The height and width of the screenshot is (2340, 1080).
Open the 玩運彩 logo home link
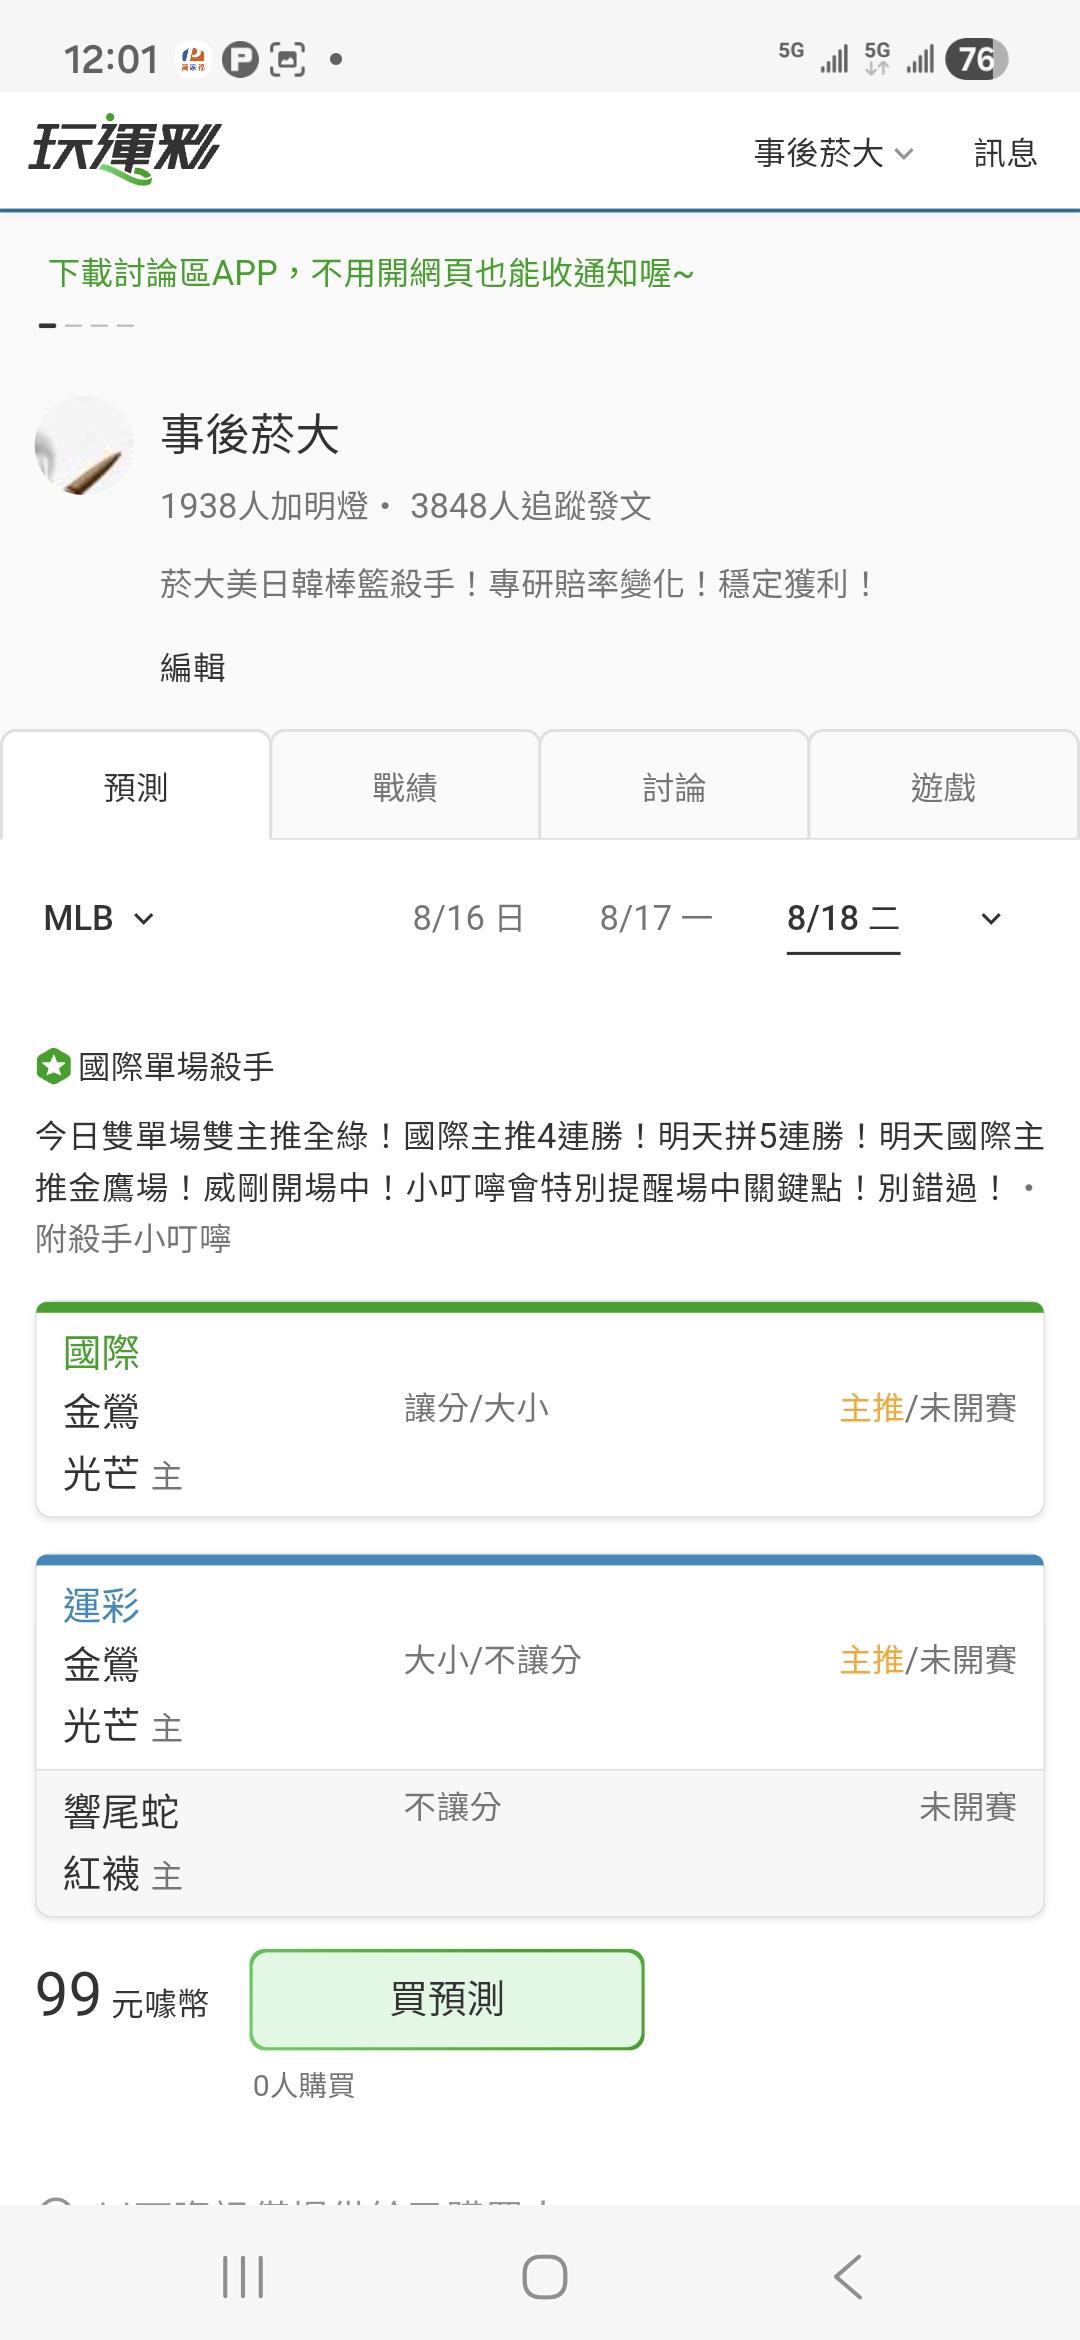[x=125, y=150]
